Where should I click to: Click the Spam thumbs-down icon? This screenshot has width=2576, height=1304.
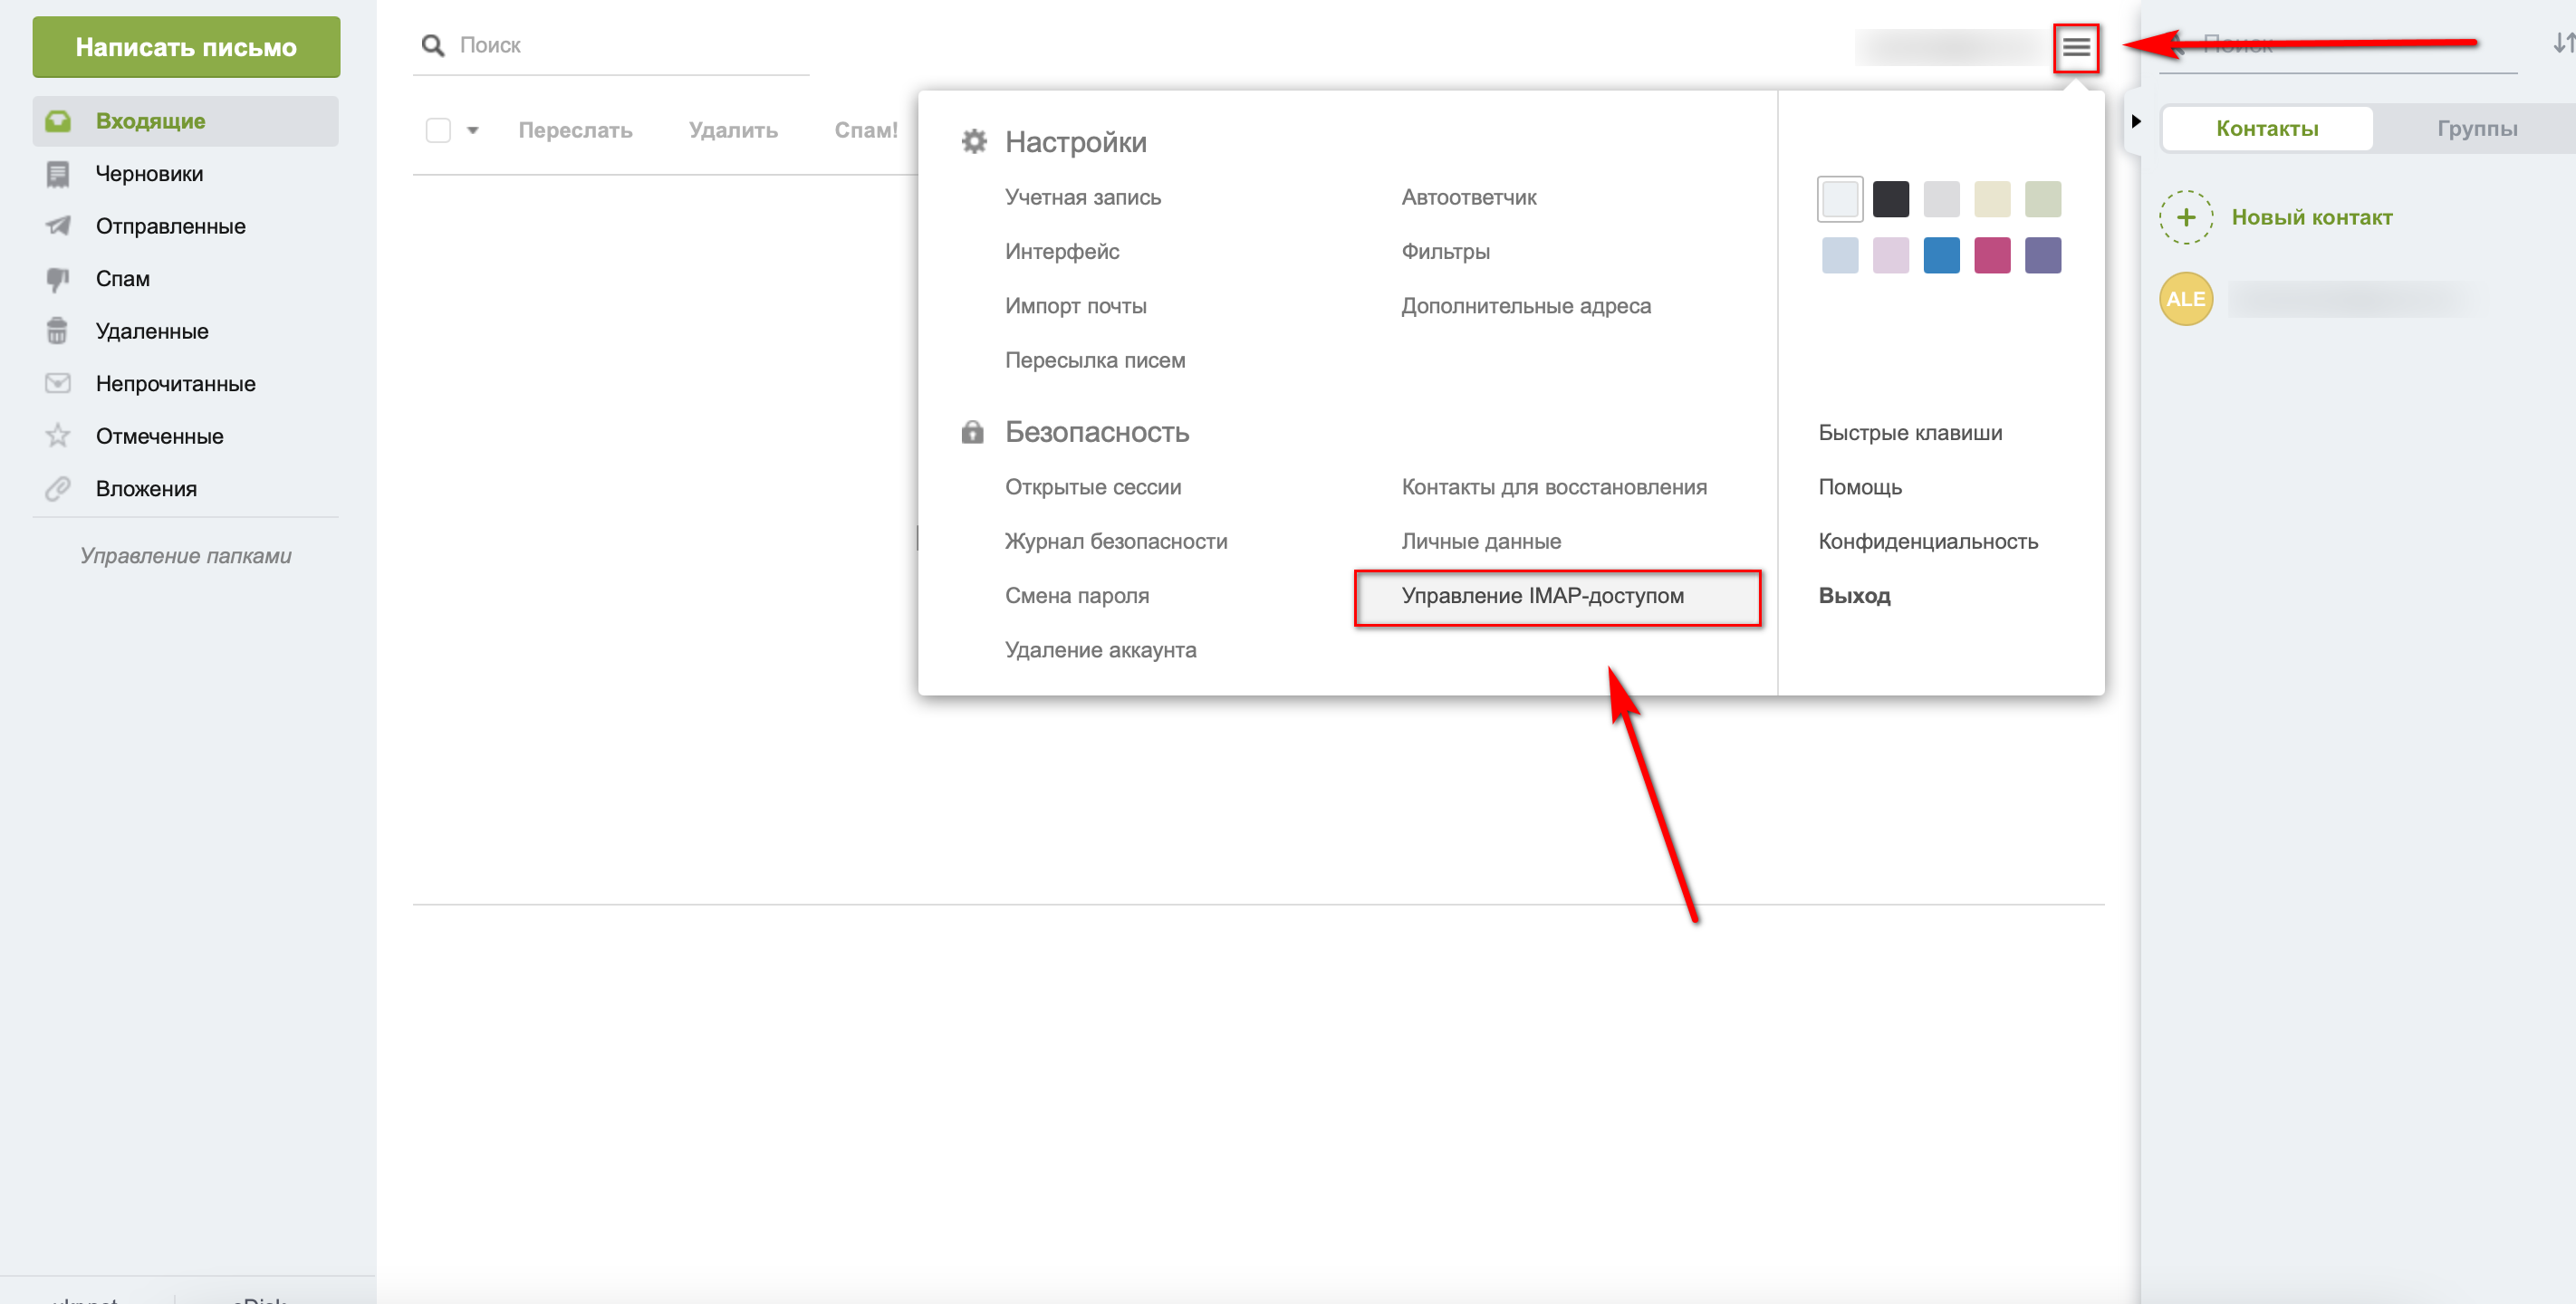(58, 279)
